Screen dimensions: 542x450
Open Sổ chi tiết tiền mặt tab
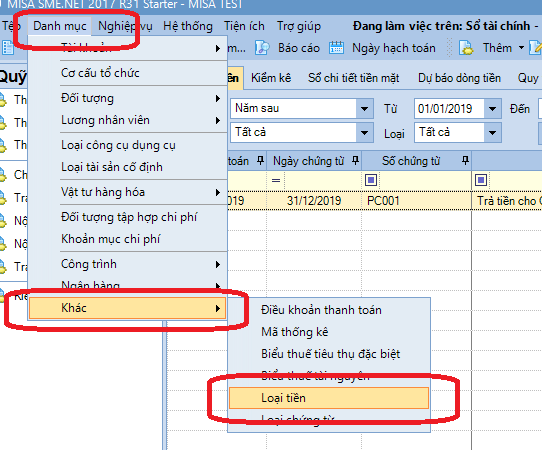click(x=353, y=78)
